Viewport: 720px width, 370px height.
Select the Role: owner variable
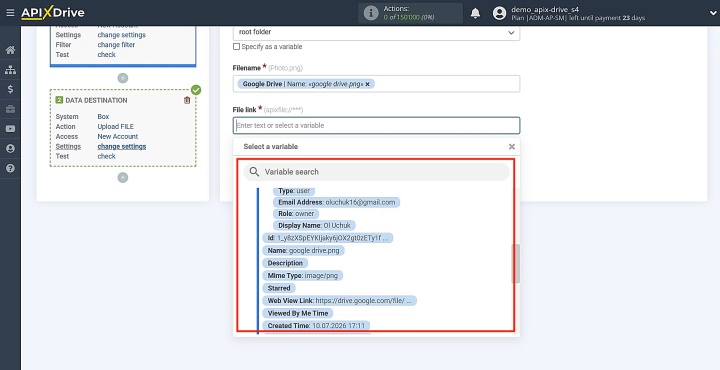(x=296, y=213)
